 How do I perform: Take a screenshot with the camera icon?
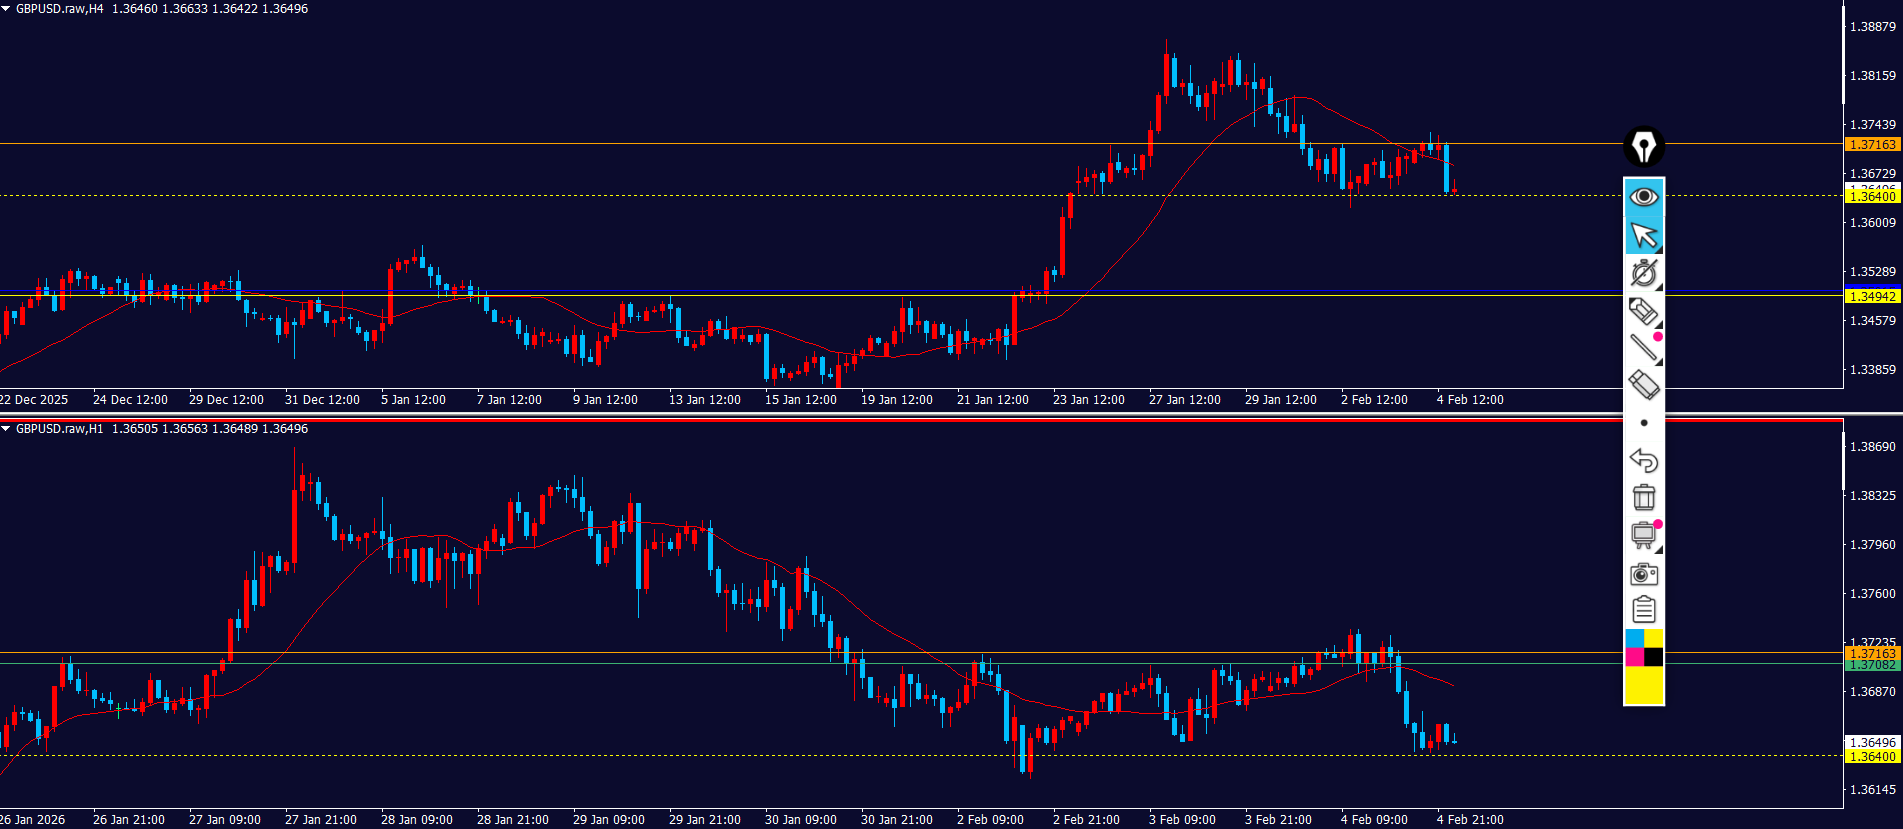coord(1644,573)
